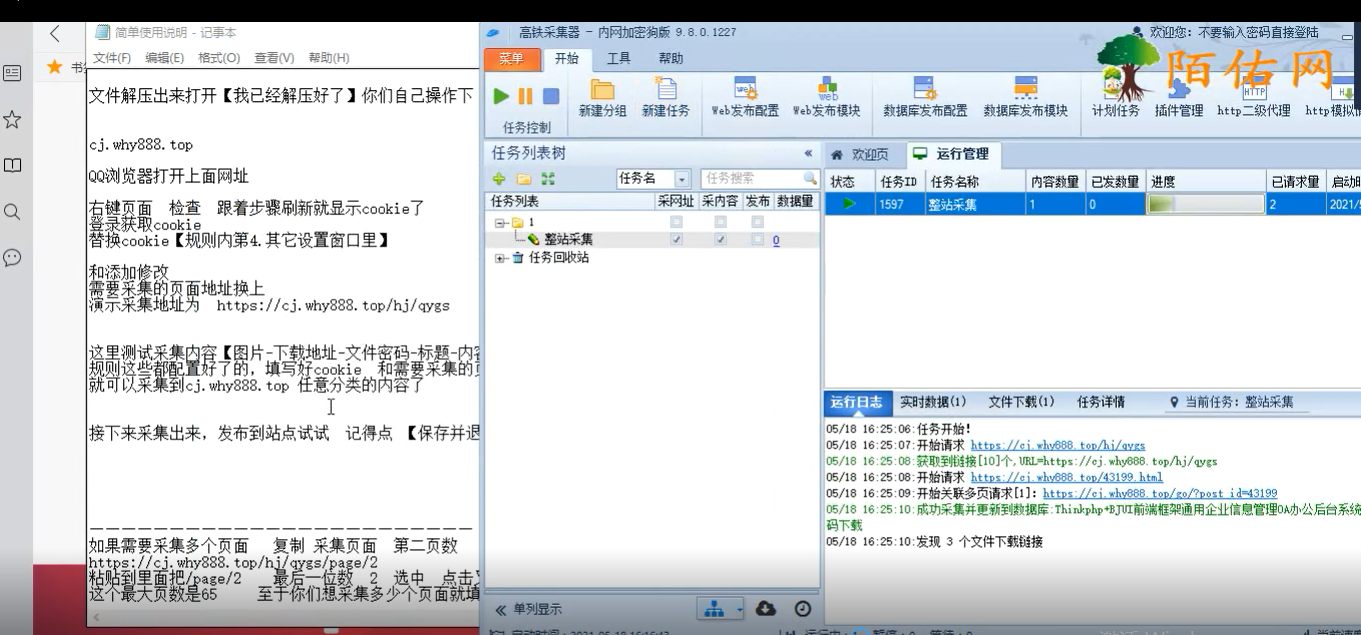The width and height of the screenshot is (1361, 635).
Task: Stop the running task
Action: [x=550, y=97]
